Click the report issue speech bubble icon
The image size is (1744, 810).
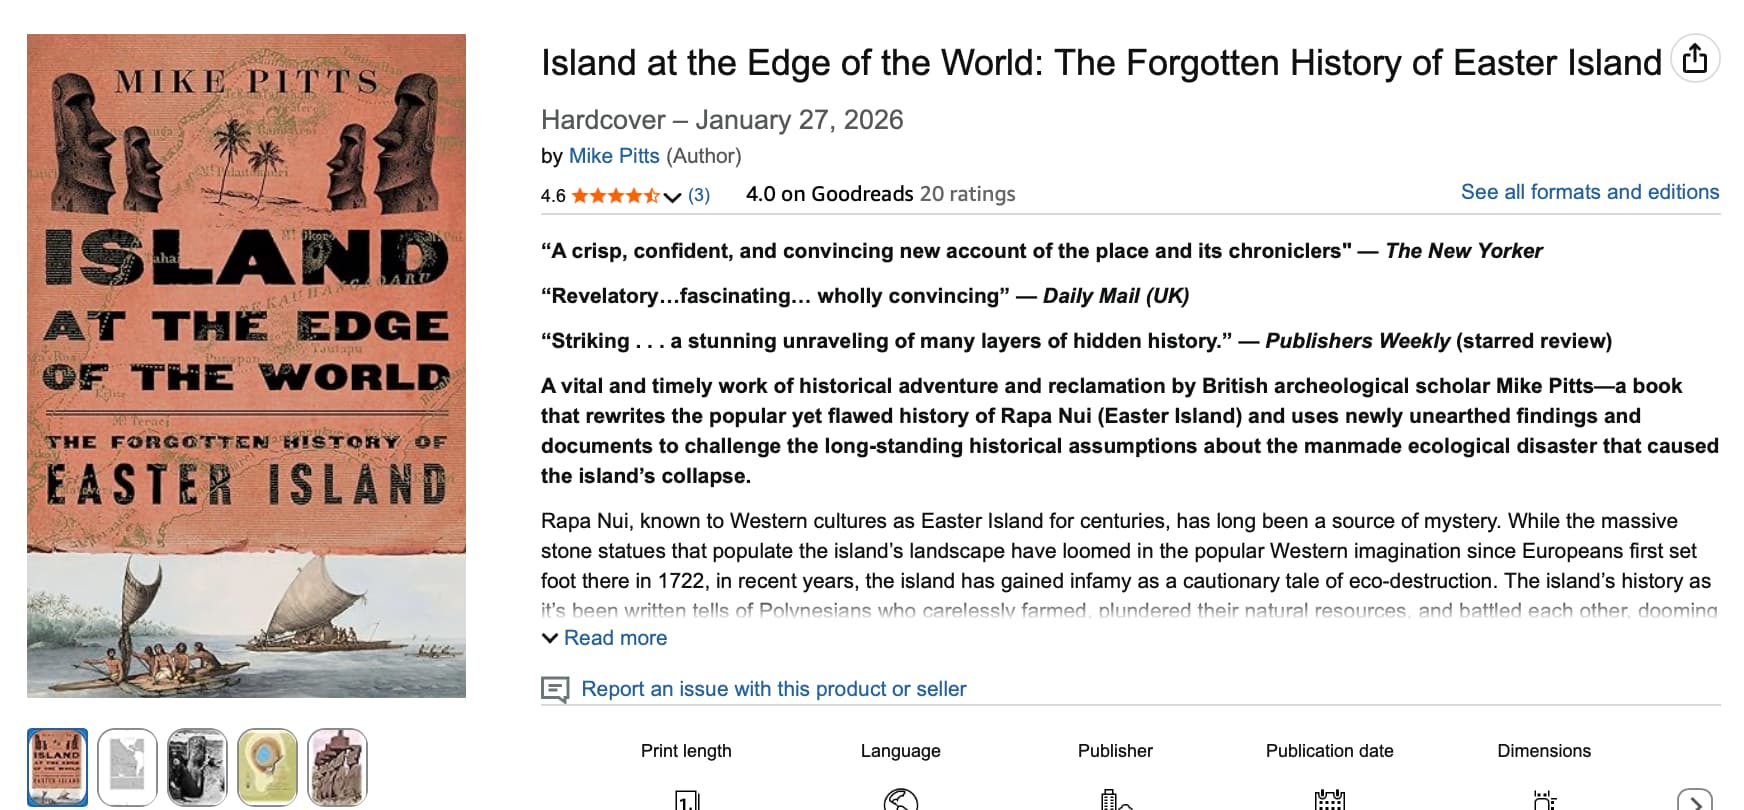[x=555, y=689]
